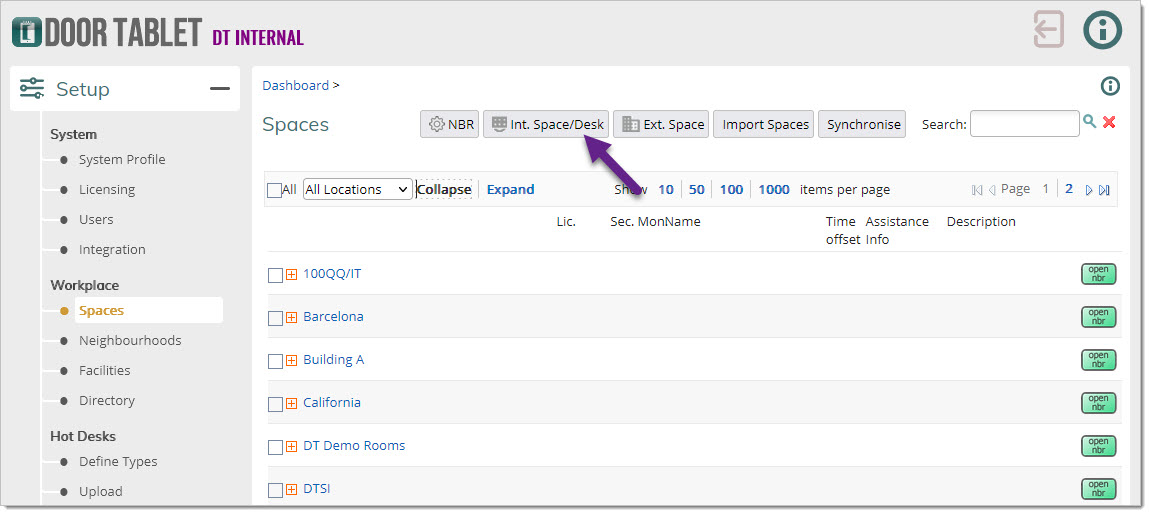Select Licensing under System
Viewport: 1149px width, 514px height.
pos(107,190)
